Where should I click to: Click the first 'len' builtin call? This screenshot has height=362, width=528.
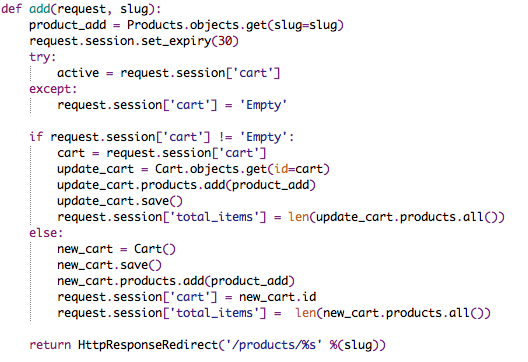[299, 217]
